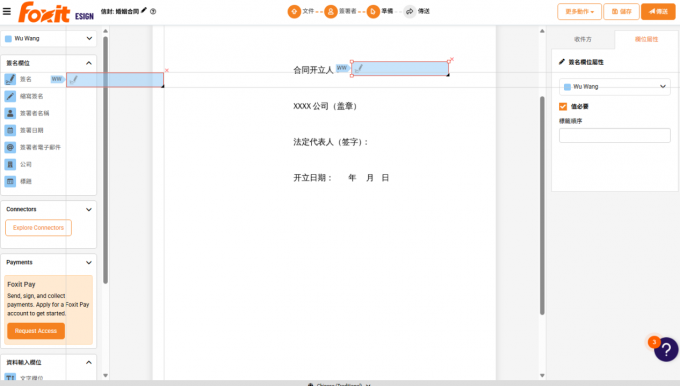This screenshot has height=386, width=680.
Task: Open the Wu Wang dropdown in properties panel
Action: pos(615,87)
